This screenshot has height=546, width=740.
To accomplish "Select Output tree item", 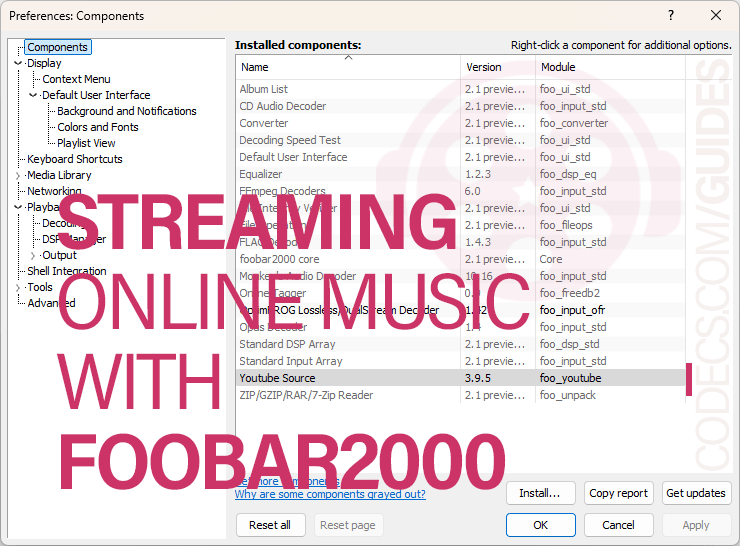I will [x=59, y=255].
